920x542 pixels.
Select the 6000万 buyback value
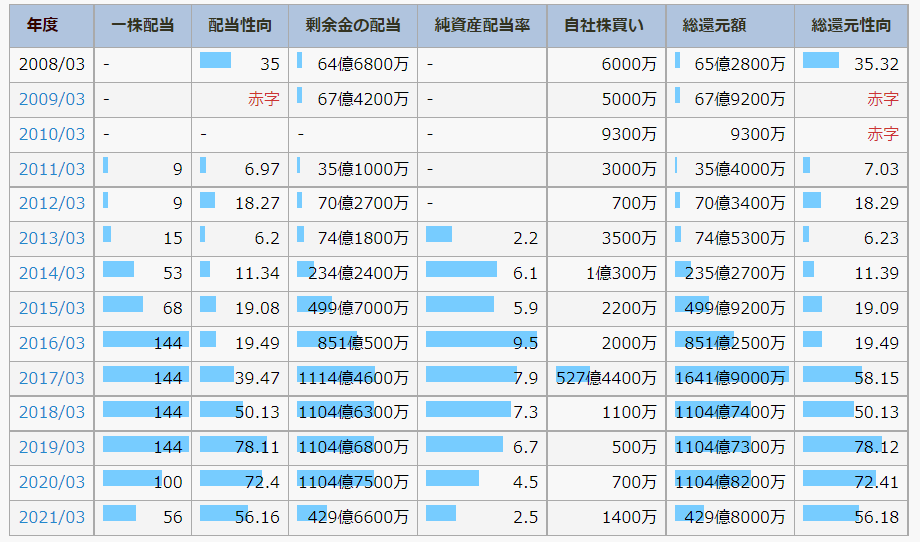pyautogui.click(x=628, y=65)
